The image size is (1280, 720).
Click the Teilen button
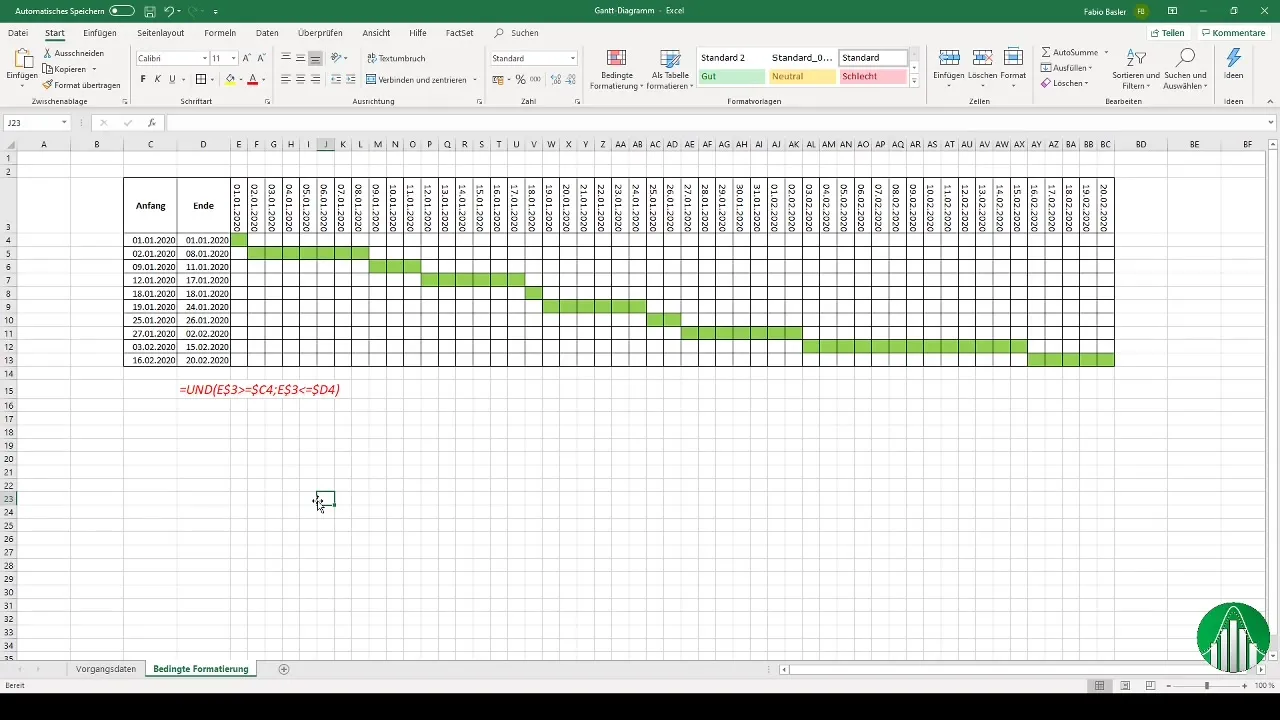[1167, 33]
